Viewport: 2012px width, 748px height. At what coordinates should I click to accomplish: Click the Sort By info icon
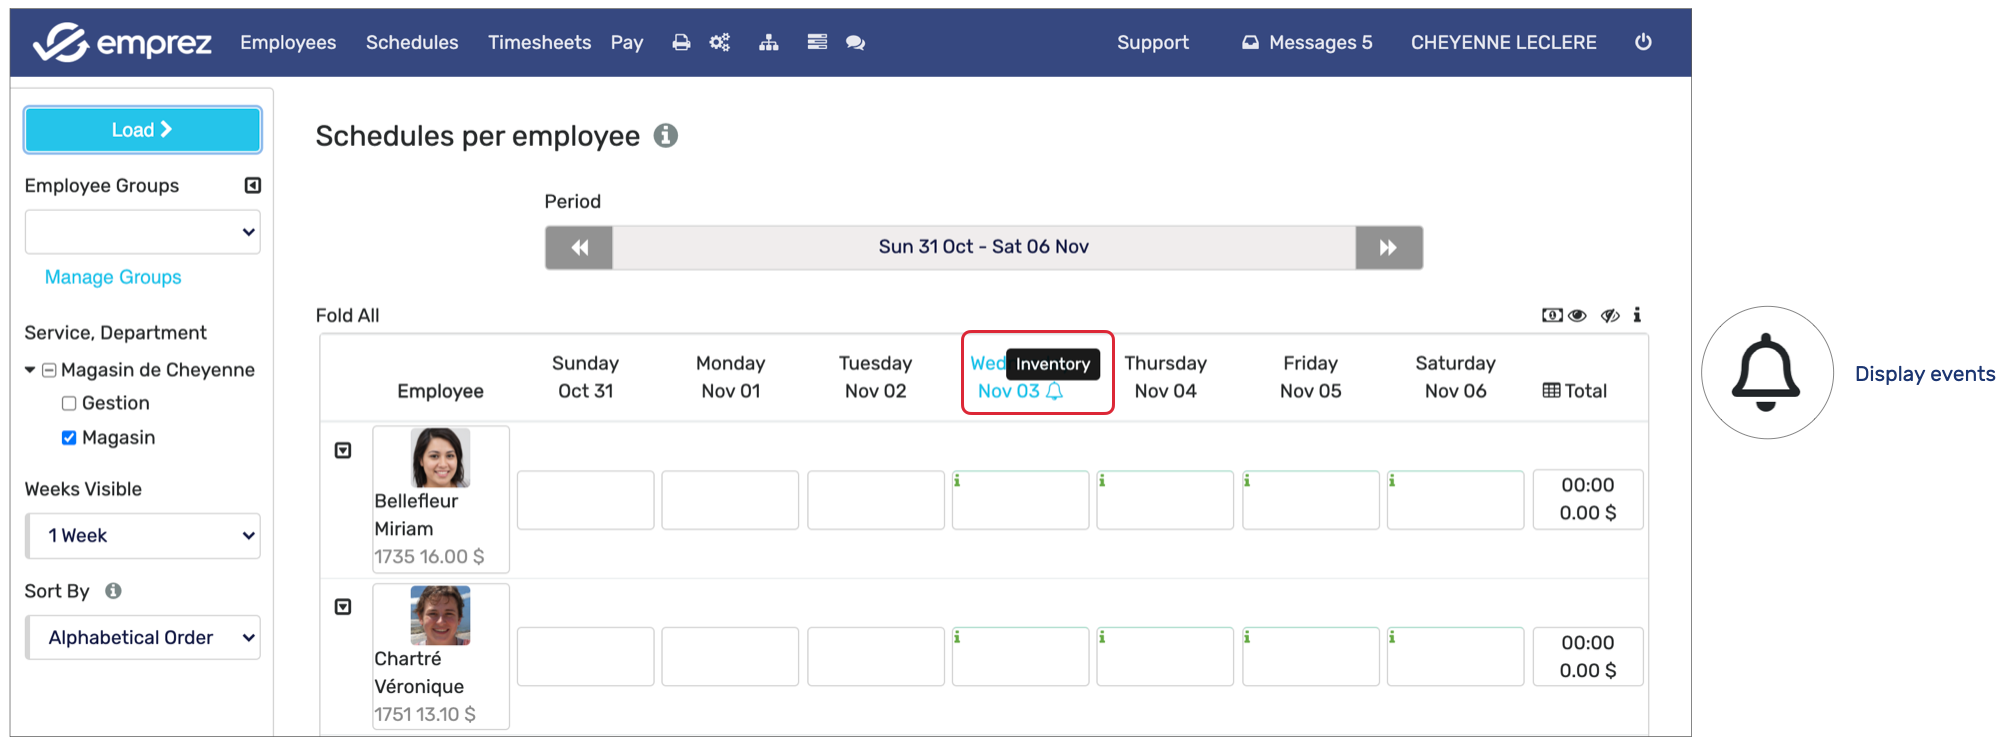click(114, 591)
